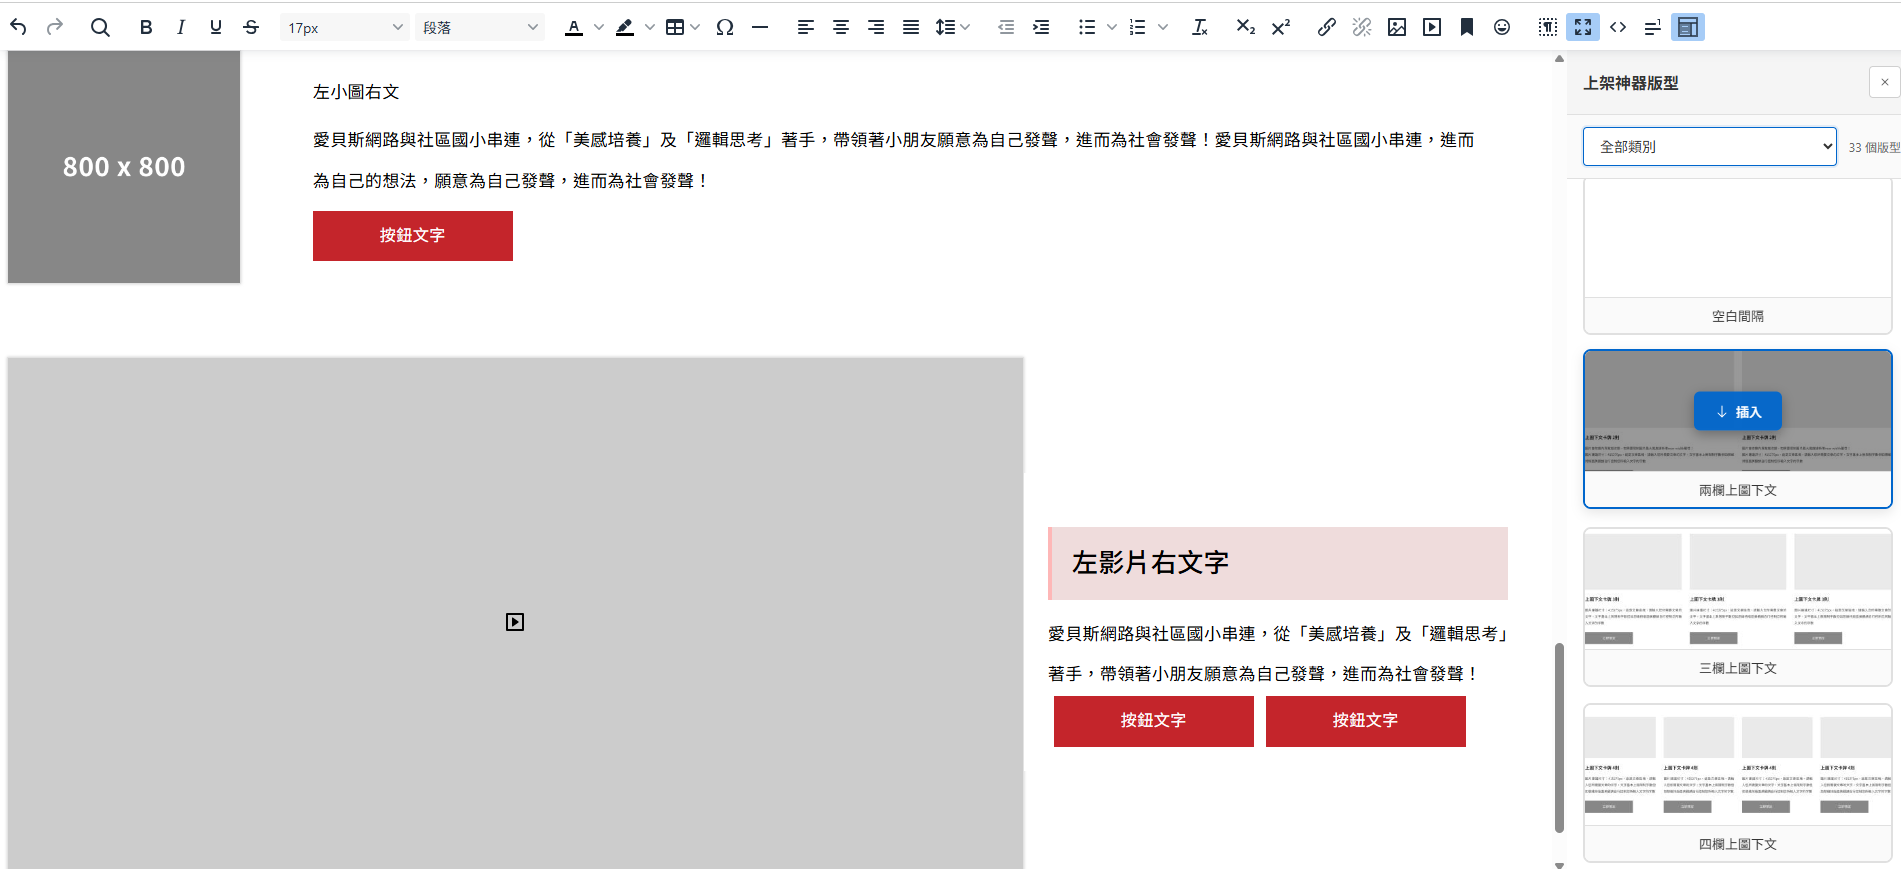Insert or edit a link
The image size is (1901, 869).
[1327, 27]
